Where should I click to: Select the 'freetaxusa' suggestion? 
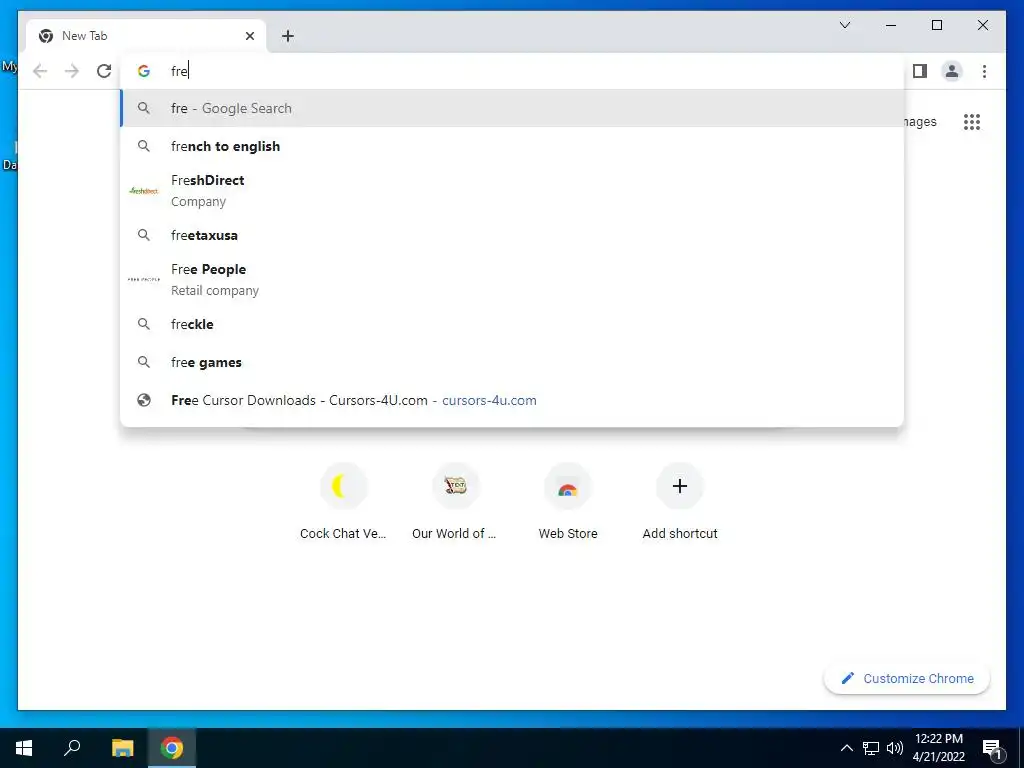point(512,235)
